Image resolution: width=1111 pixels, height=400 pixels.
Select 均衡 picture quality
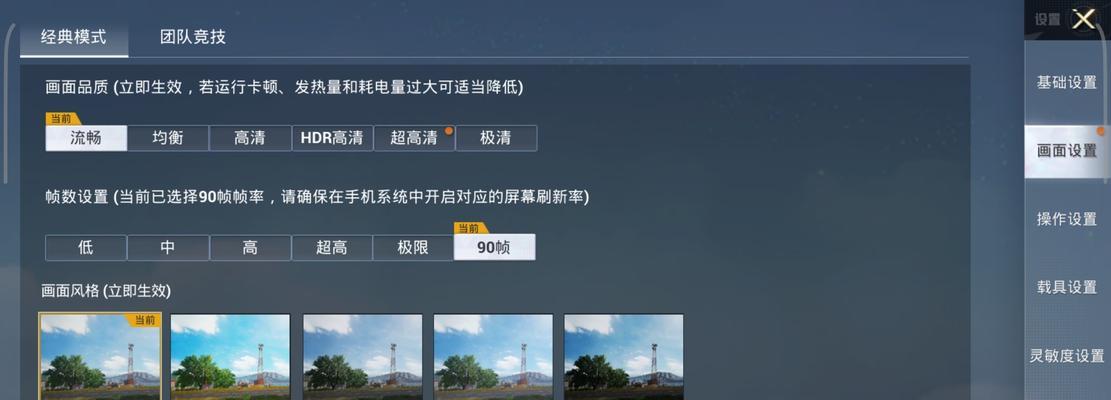pos(168,138)
